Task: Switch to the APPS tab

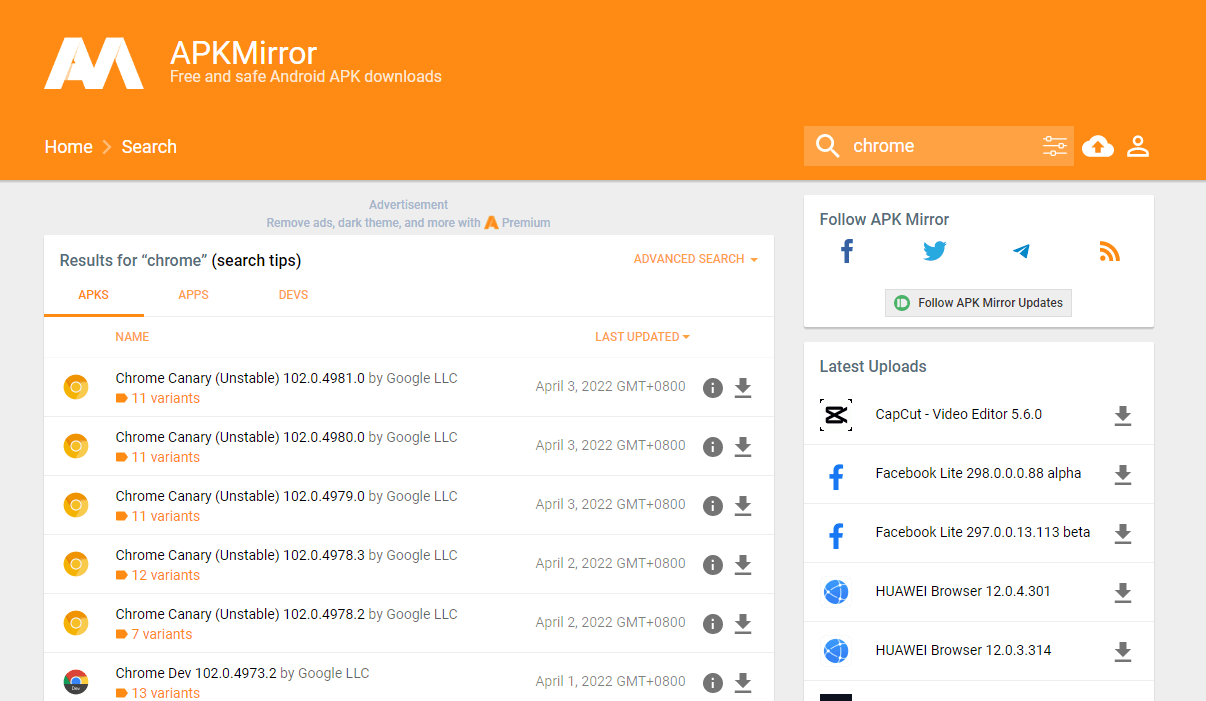Action: [193, 295]
